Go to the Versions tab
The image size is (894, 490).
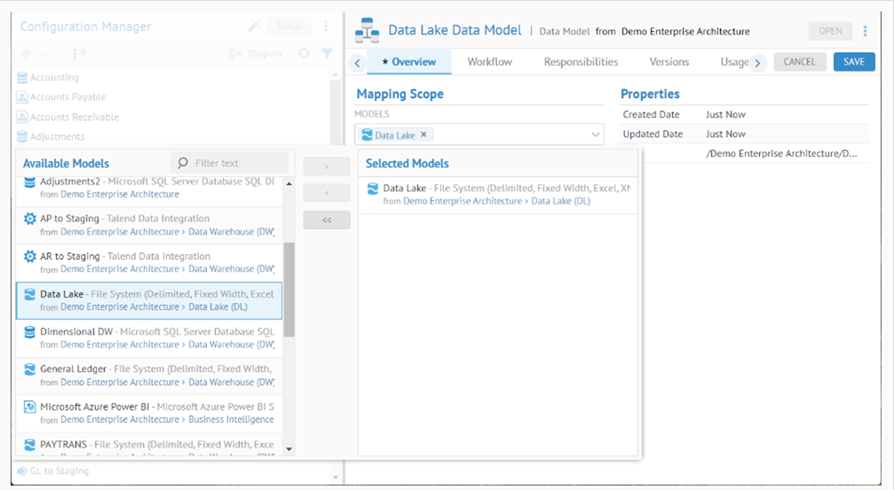[x=669, y=62]
